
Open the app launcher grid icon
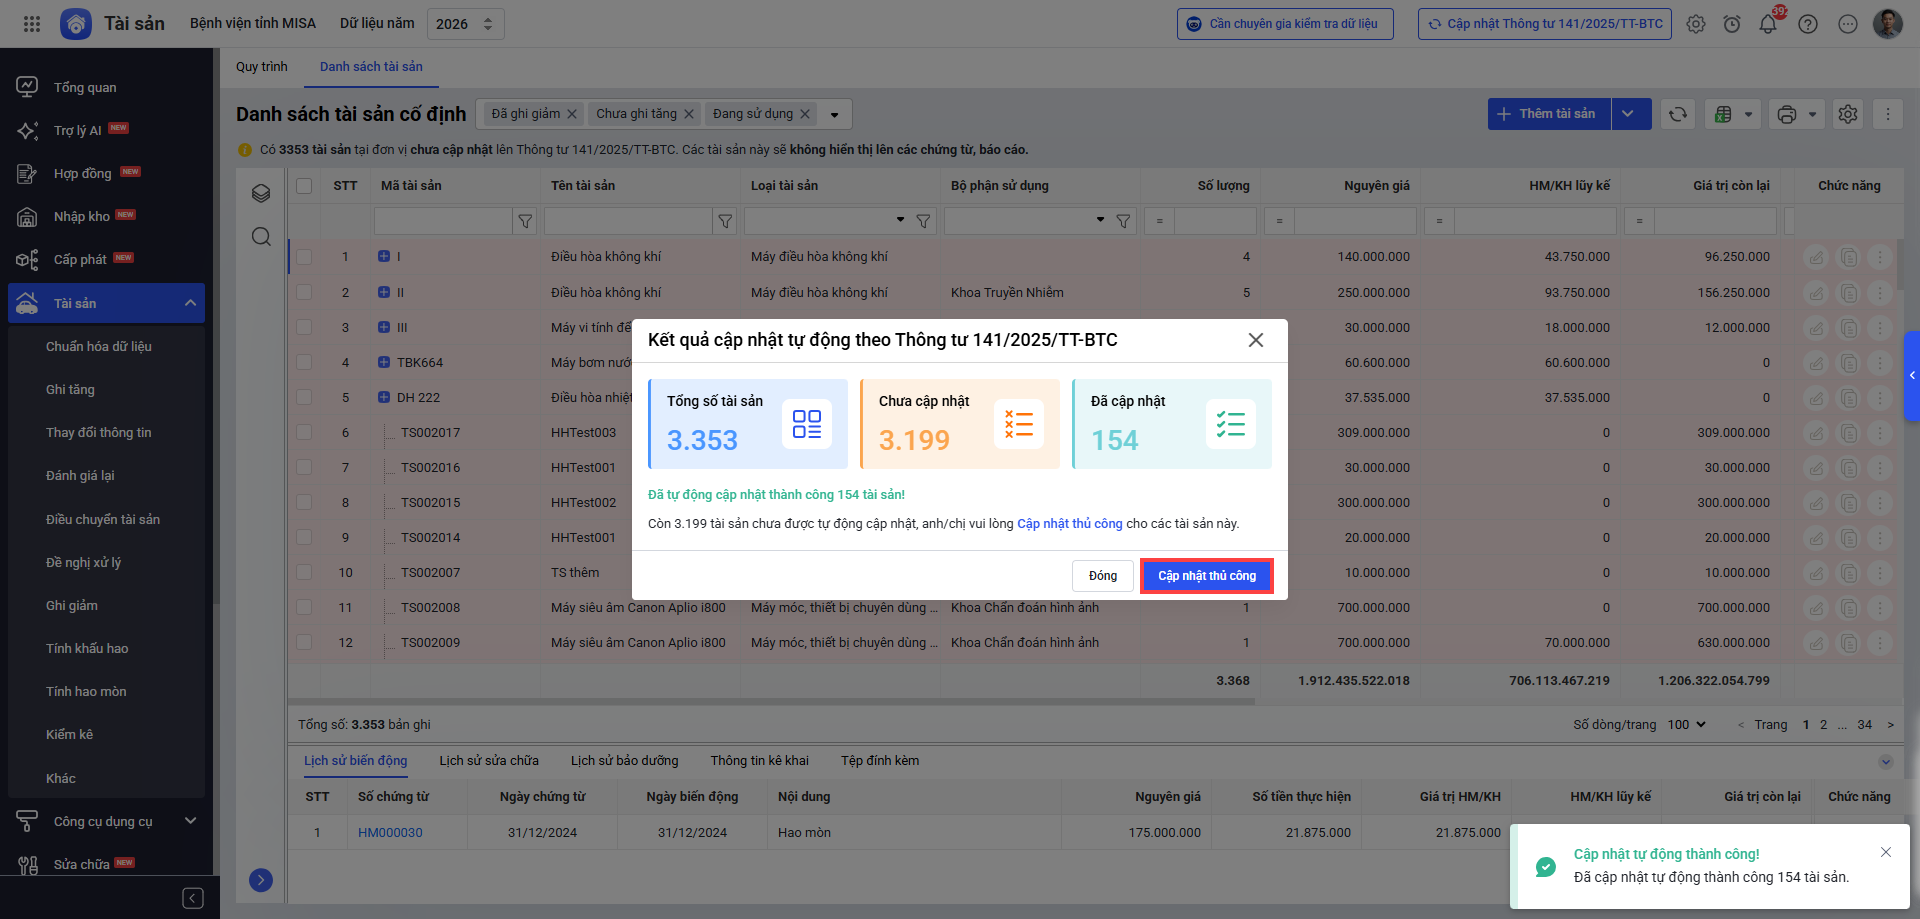point(32,24)
